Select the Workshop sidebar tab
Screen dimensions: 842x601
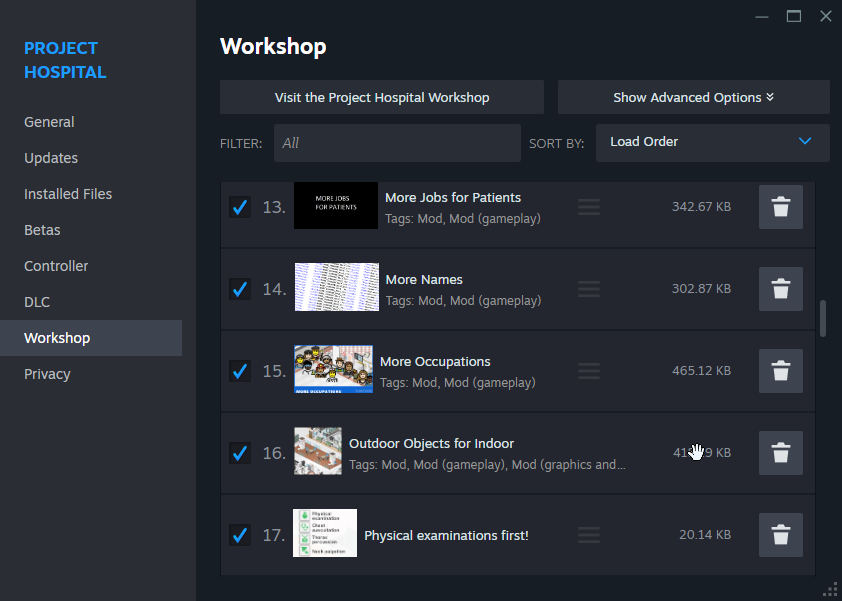(91, 338)
